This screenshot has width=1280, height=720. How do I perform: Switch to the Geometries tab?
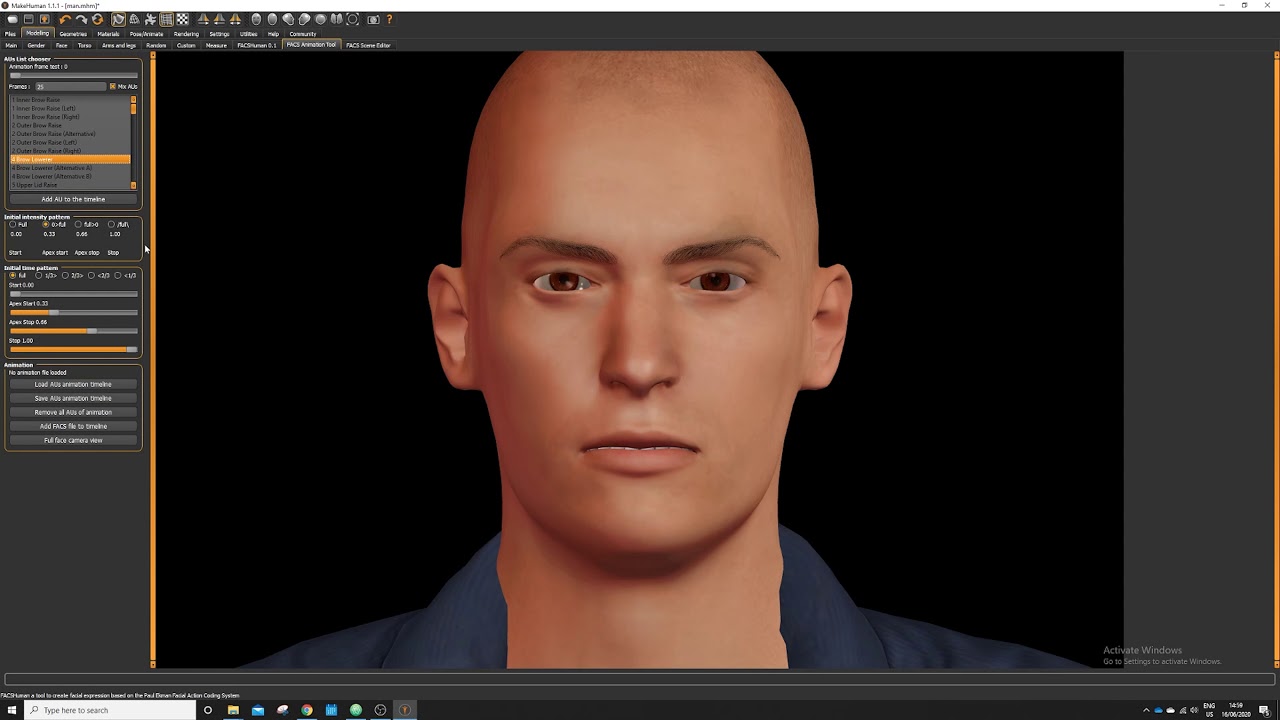pos(73,34)
